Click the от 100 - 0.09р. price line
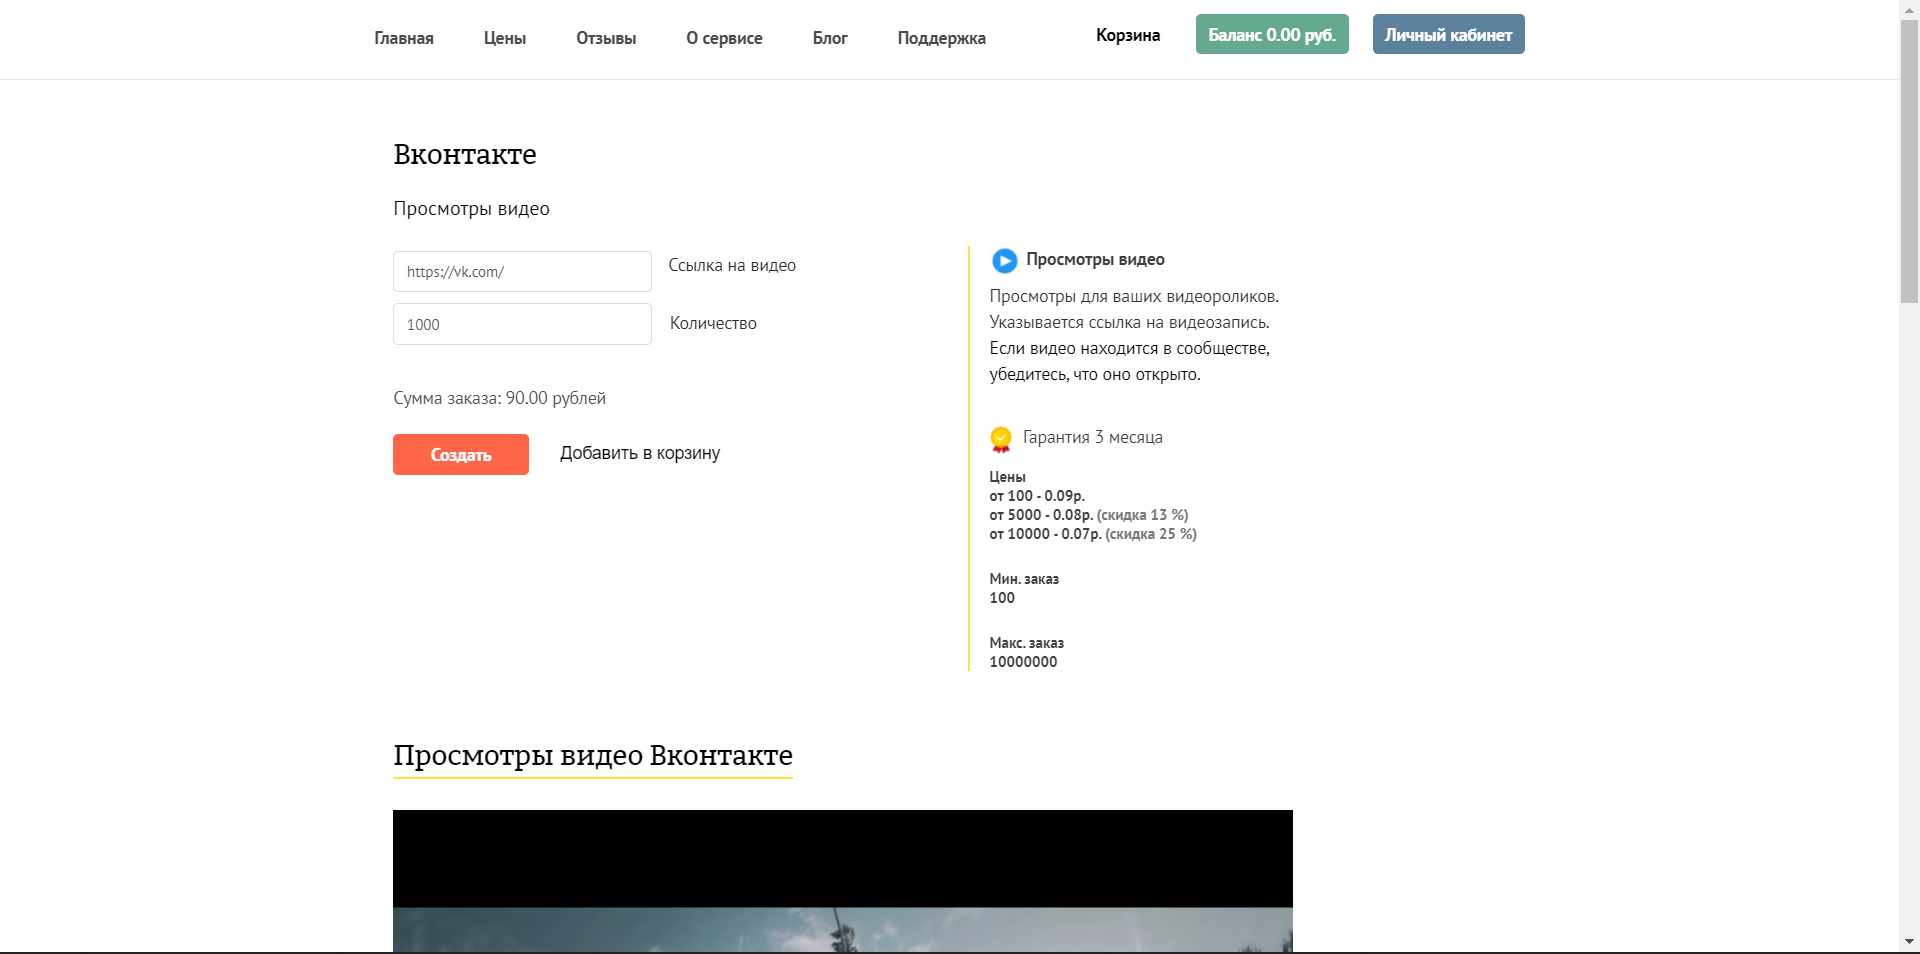This screenshot has width=1920, height=954. pyautogui.click(x=1037, y=496)
